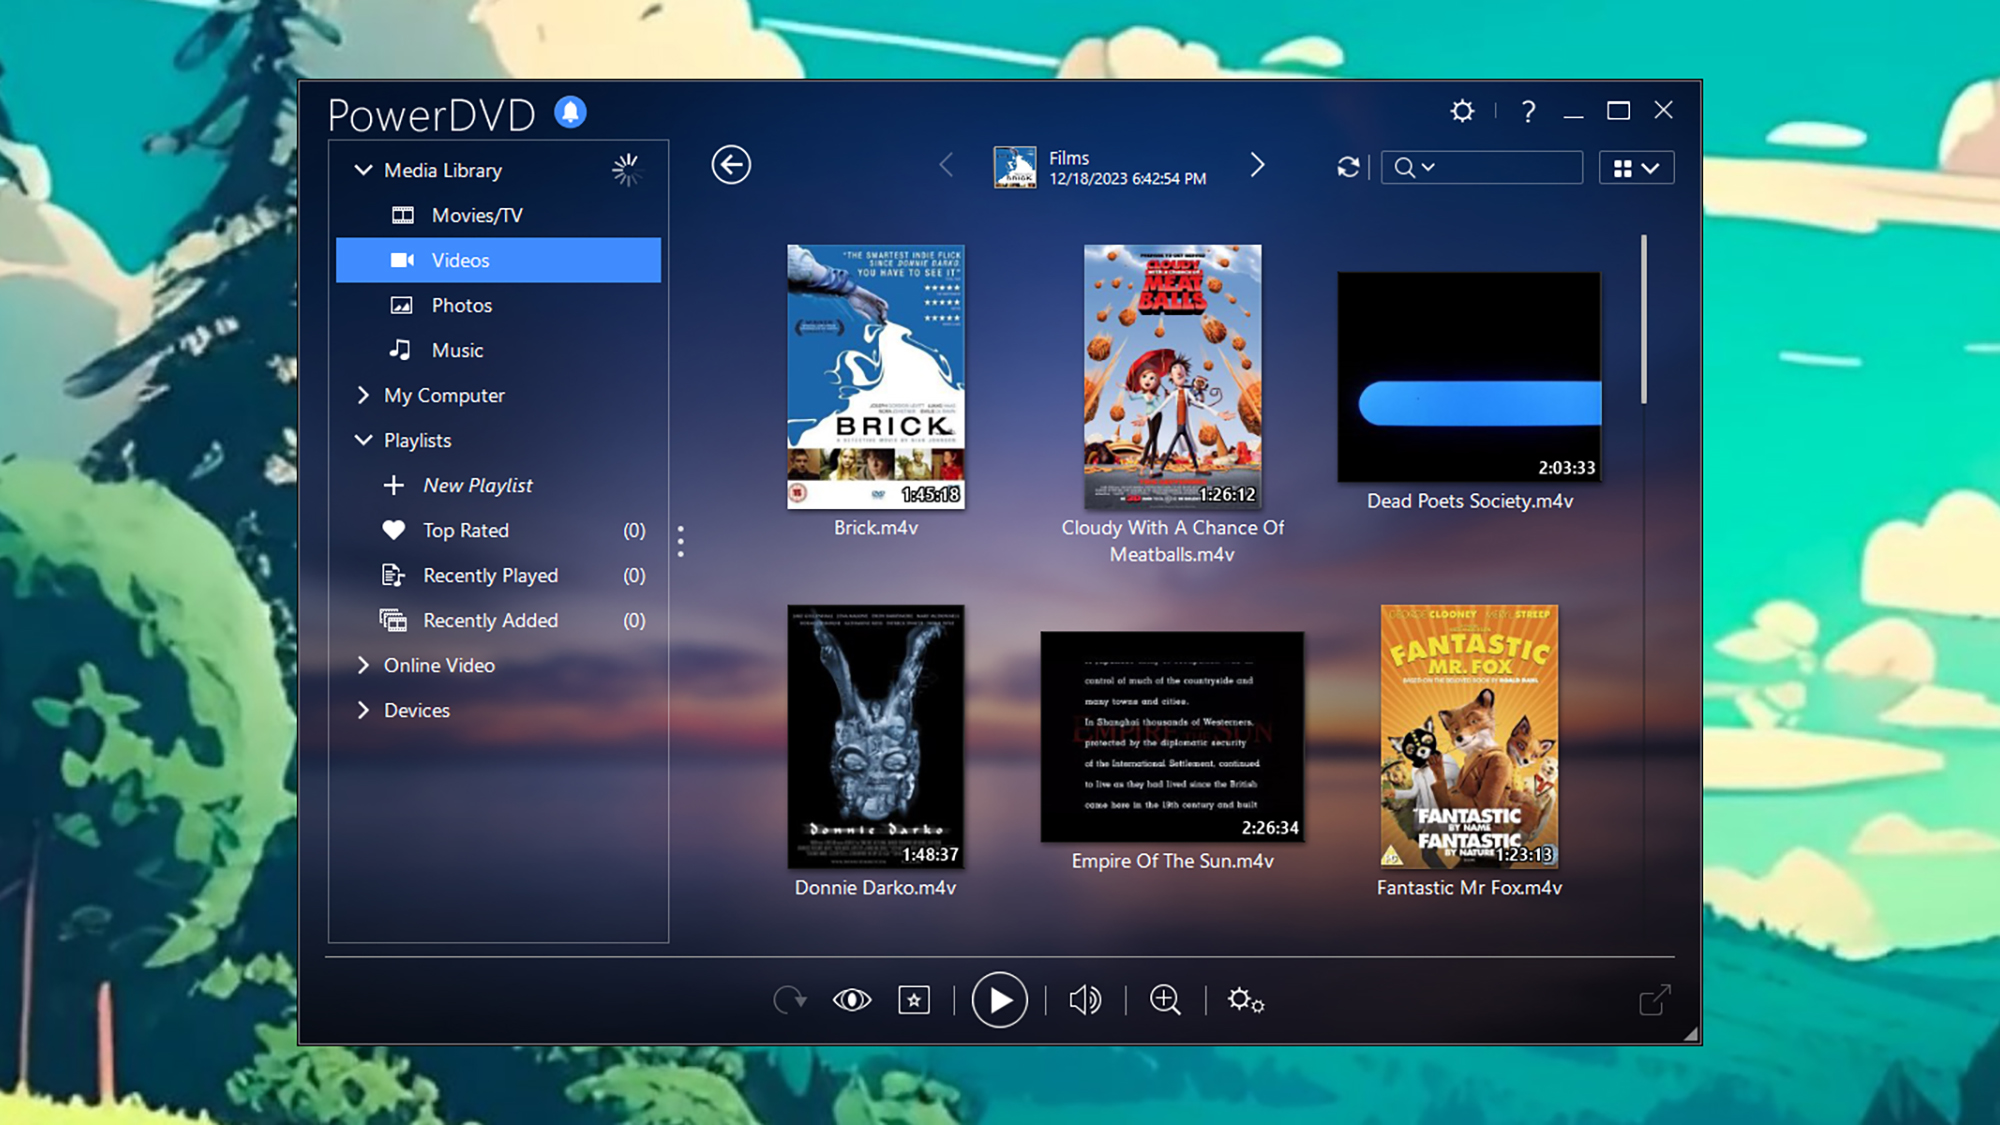Collapse the Media Library section
Screen dimensions: 2000x1125
click(x=363, y=170)
